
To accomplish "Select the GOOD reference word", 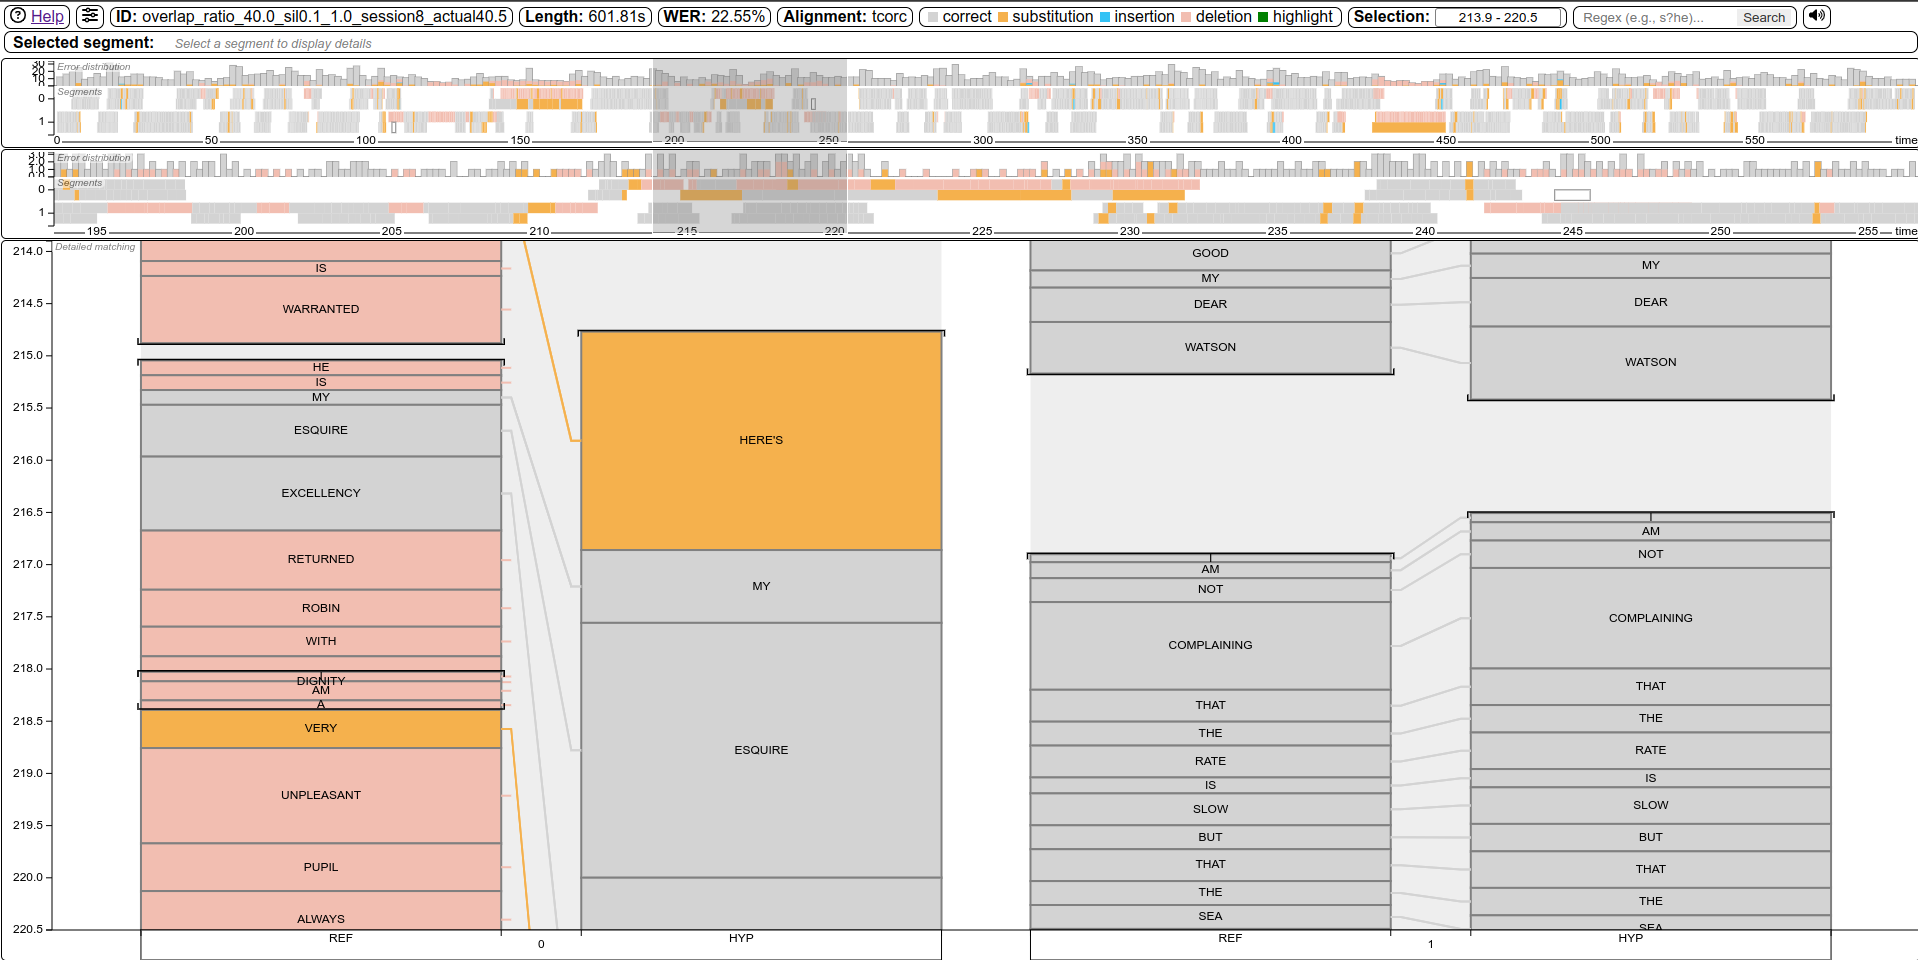I will (1210, 254).
